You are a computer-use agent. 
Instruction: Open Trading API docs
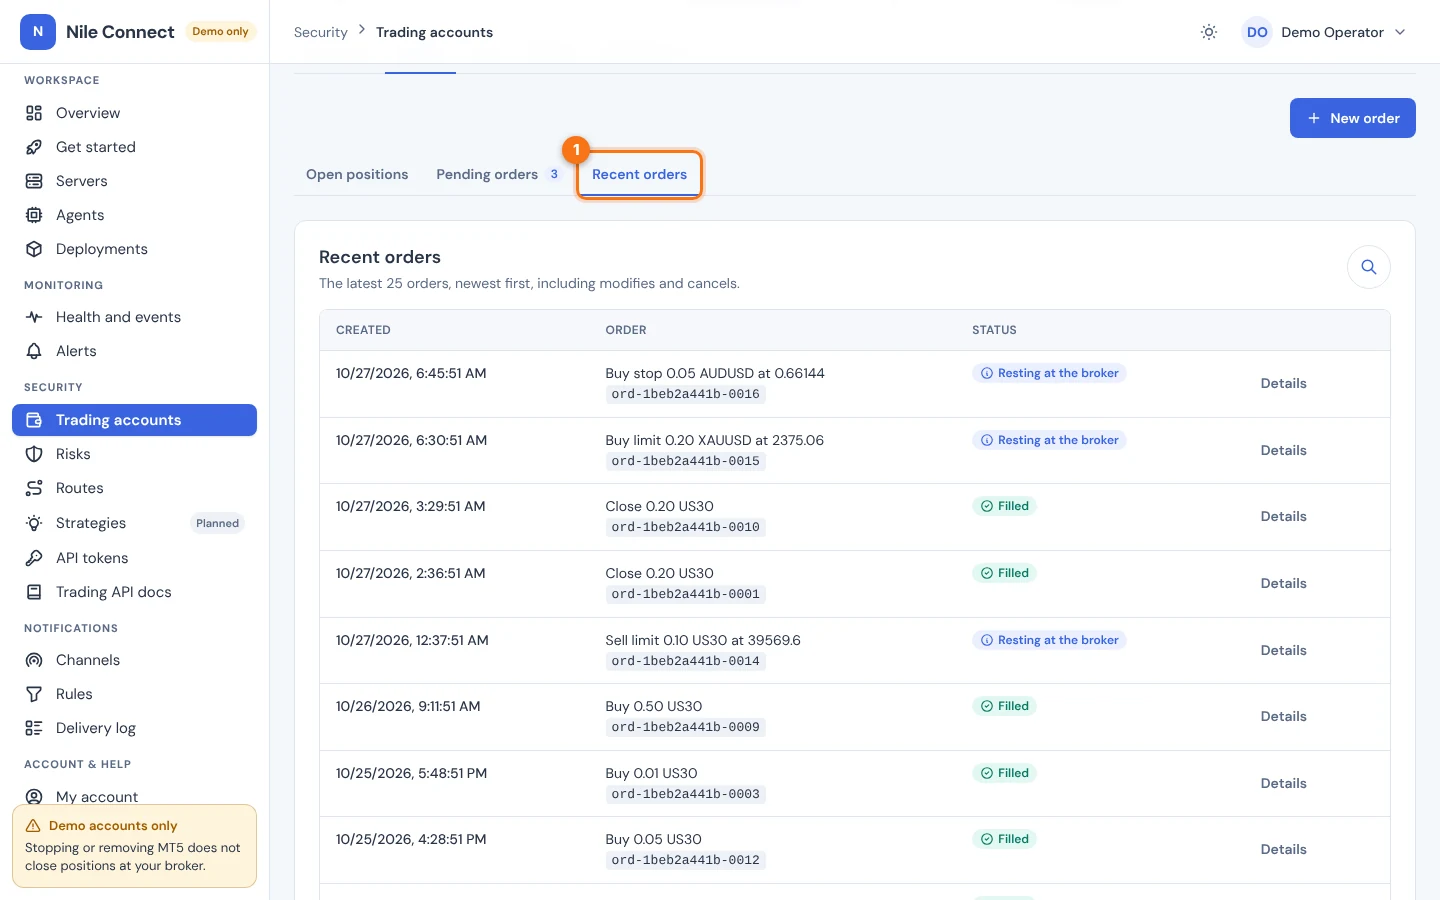pos(134,592)
